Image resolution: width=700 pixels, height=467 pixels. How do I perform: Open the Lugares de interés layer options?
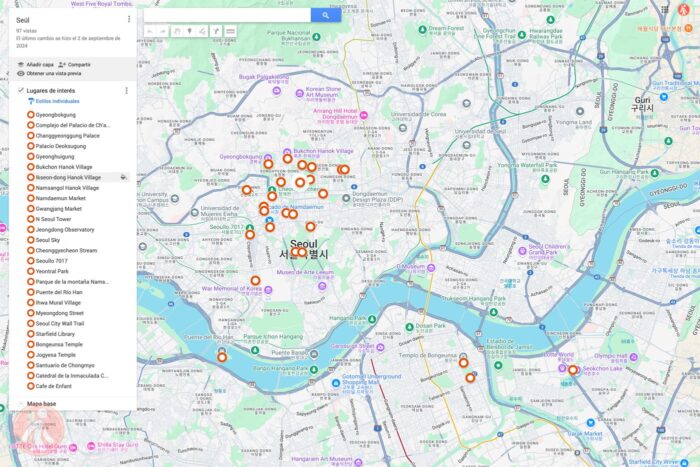click(127, 91)
